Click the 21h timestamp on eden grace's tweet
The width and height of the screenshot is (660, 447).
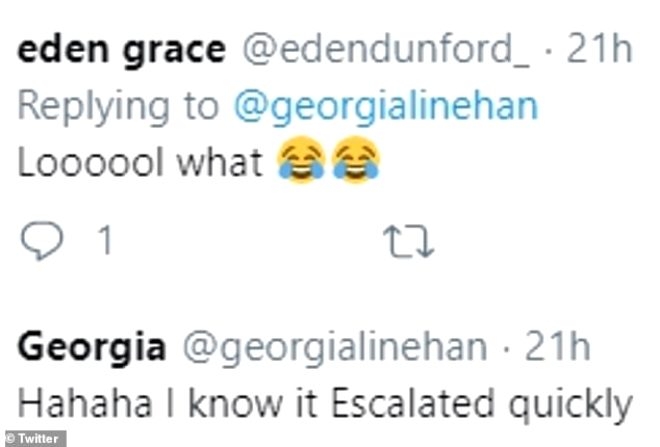pyautogui.click(x=599, y=52)
